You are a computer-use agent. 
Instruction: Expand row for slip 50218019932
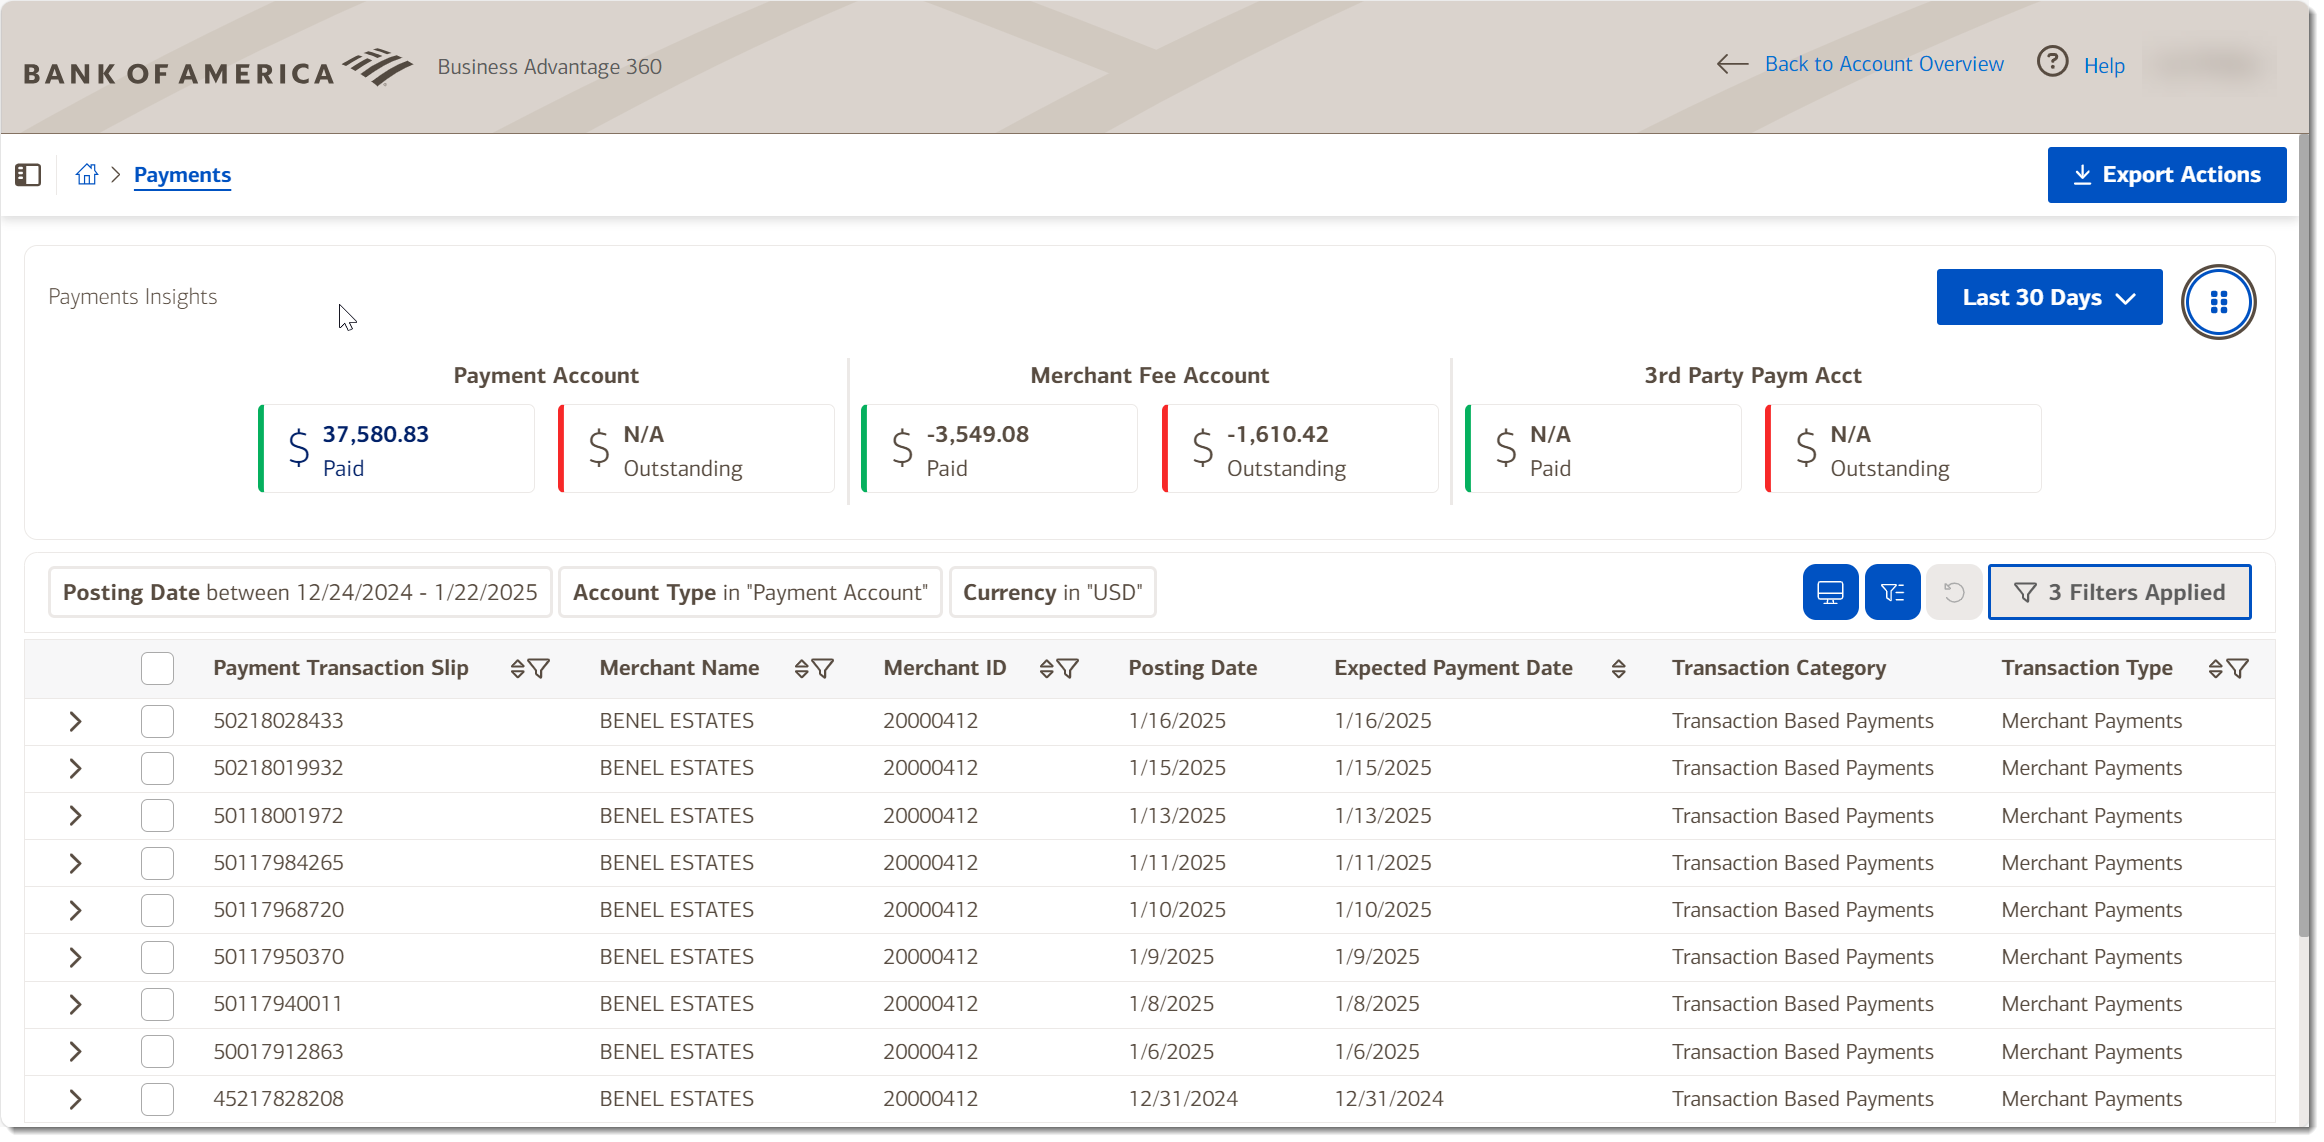point(75,768)
